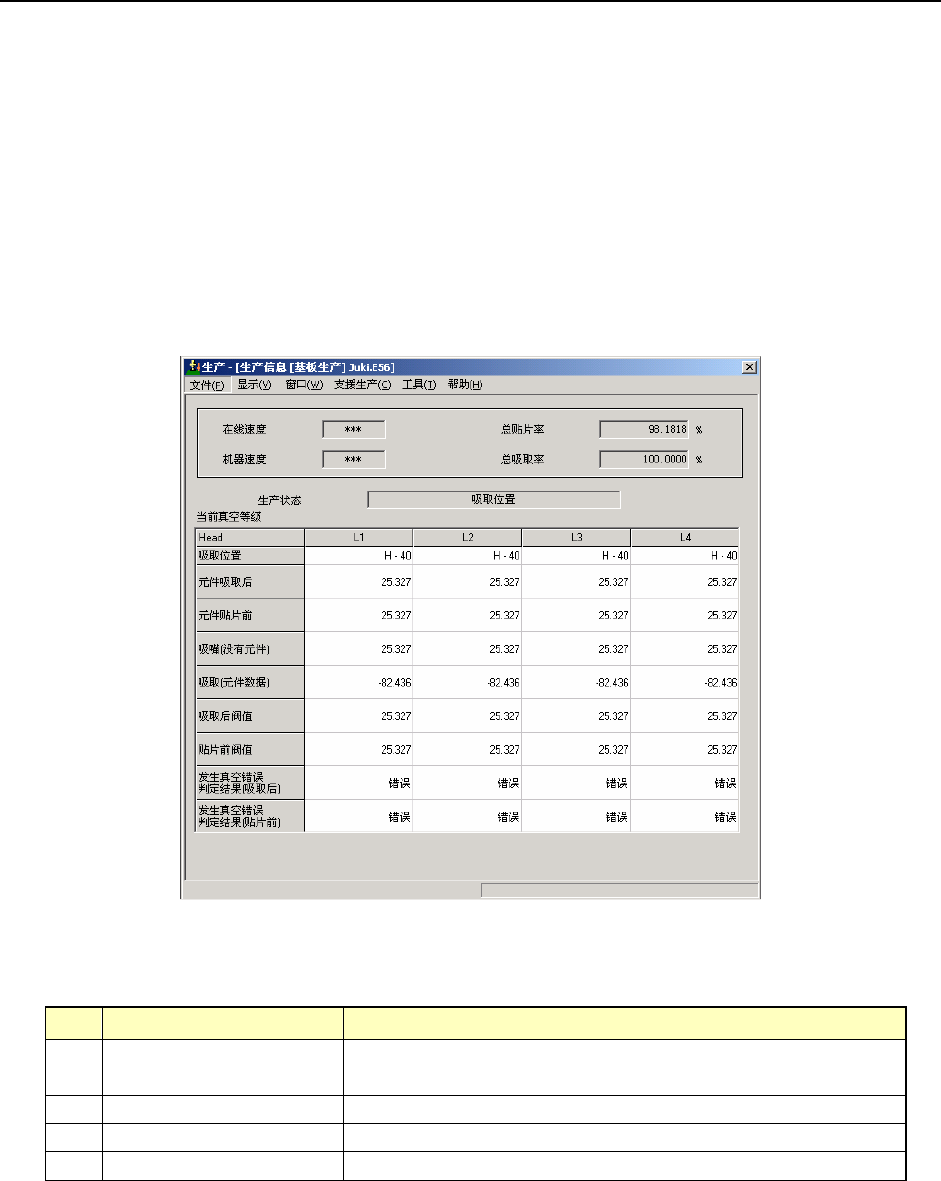941x1181 pixels.
Task: Click the Head column header
Action: point(250,537)
